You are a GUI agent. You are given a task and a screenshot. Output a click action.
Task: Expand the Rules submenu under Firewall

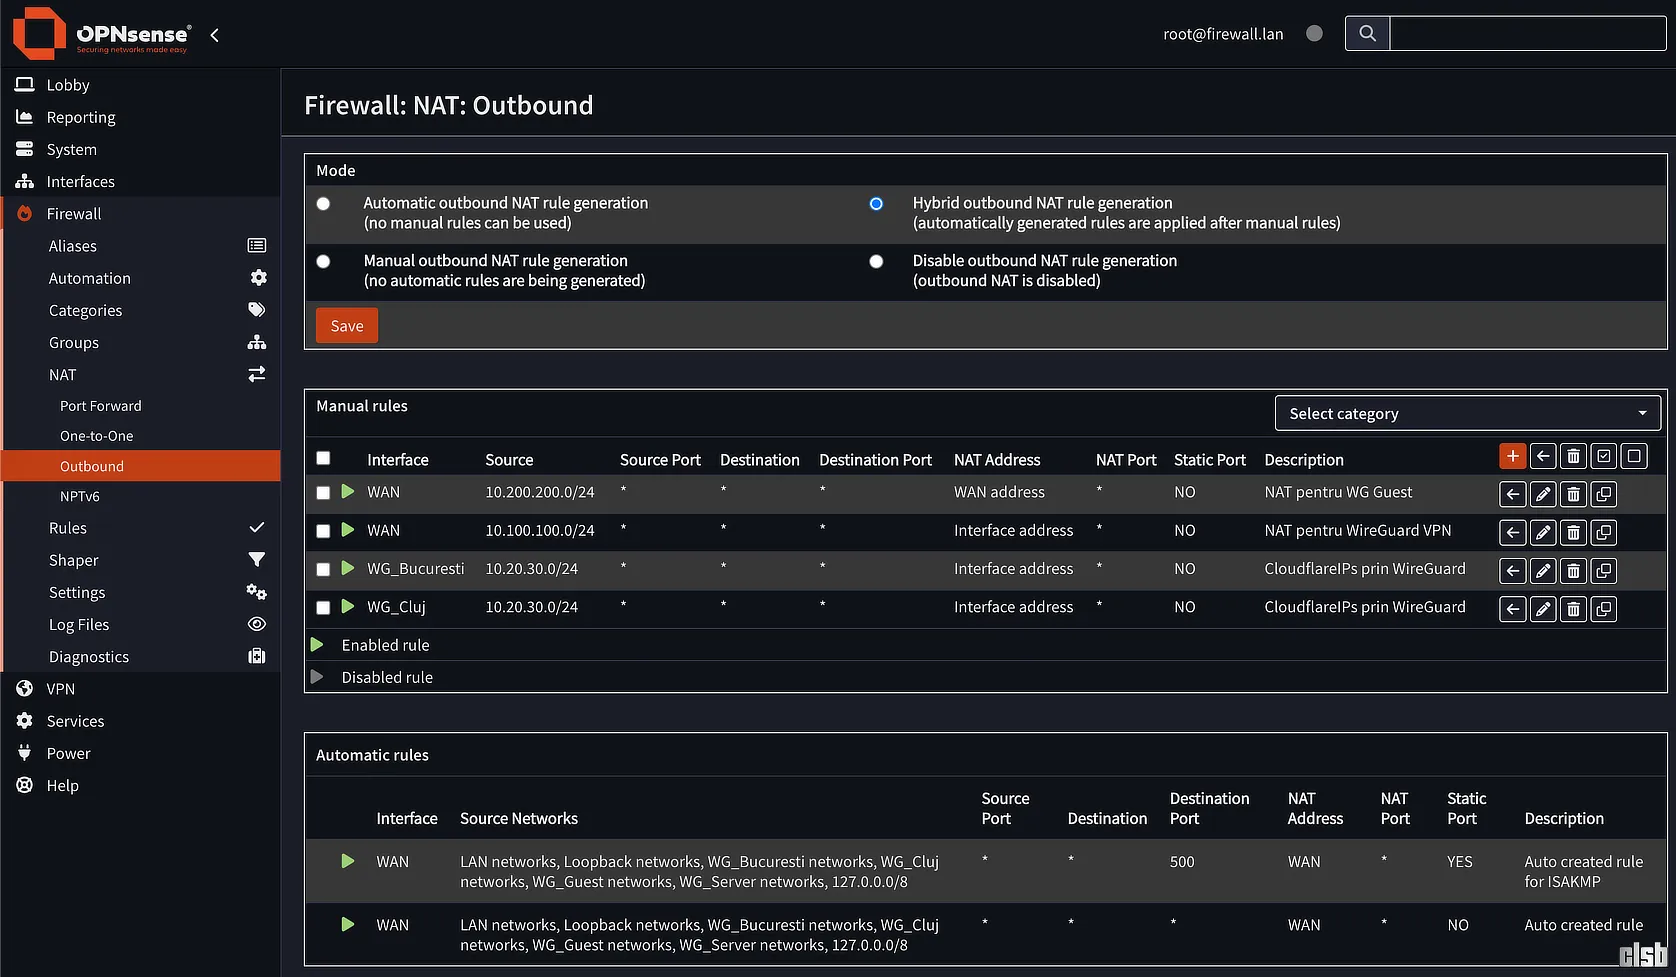pos(68,528)
